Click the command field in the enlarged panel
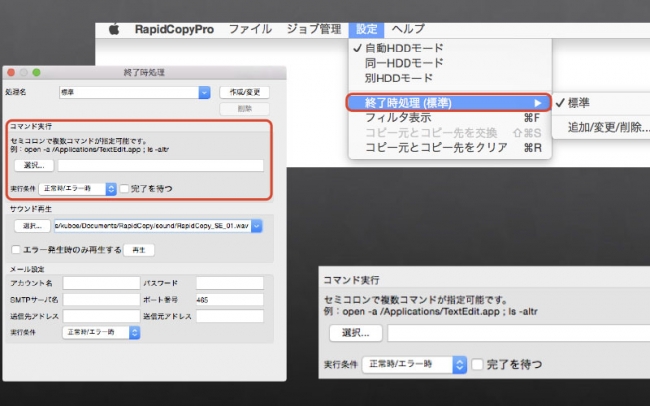650x406 pixels. tap(519, 333)
